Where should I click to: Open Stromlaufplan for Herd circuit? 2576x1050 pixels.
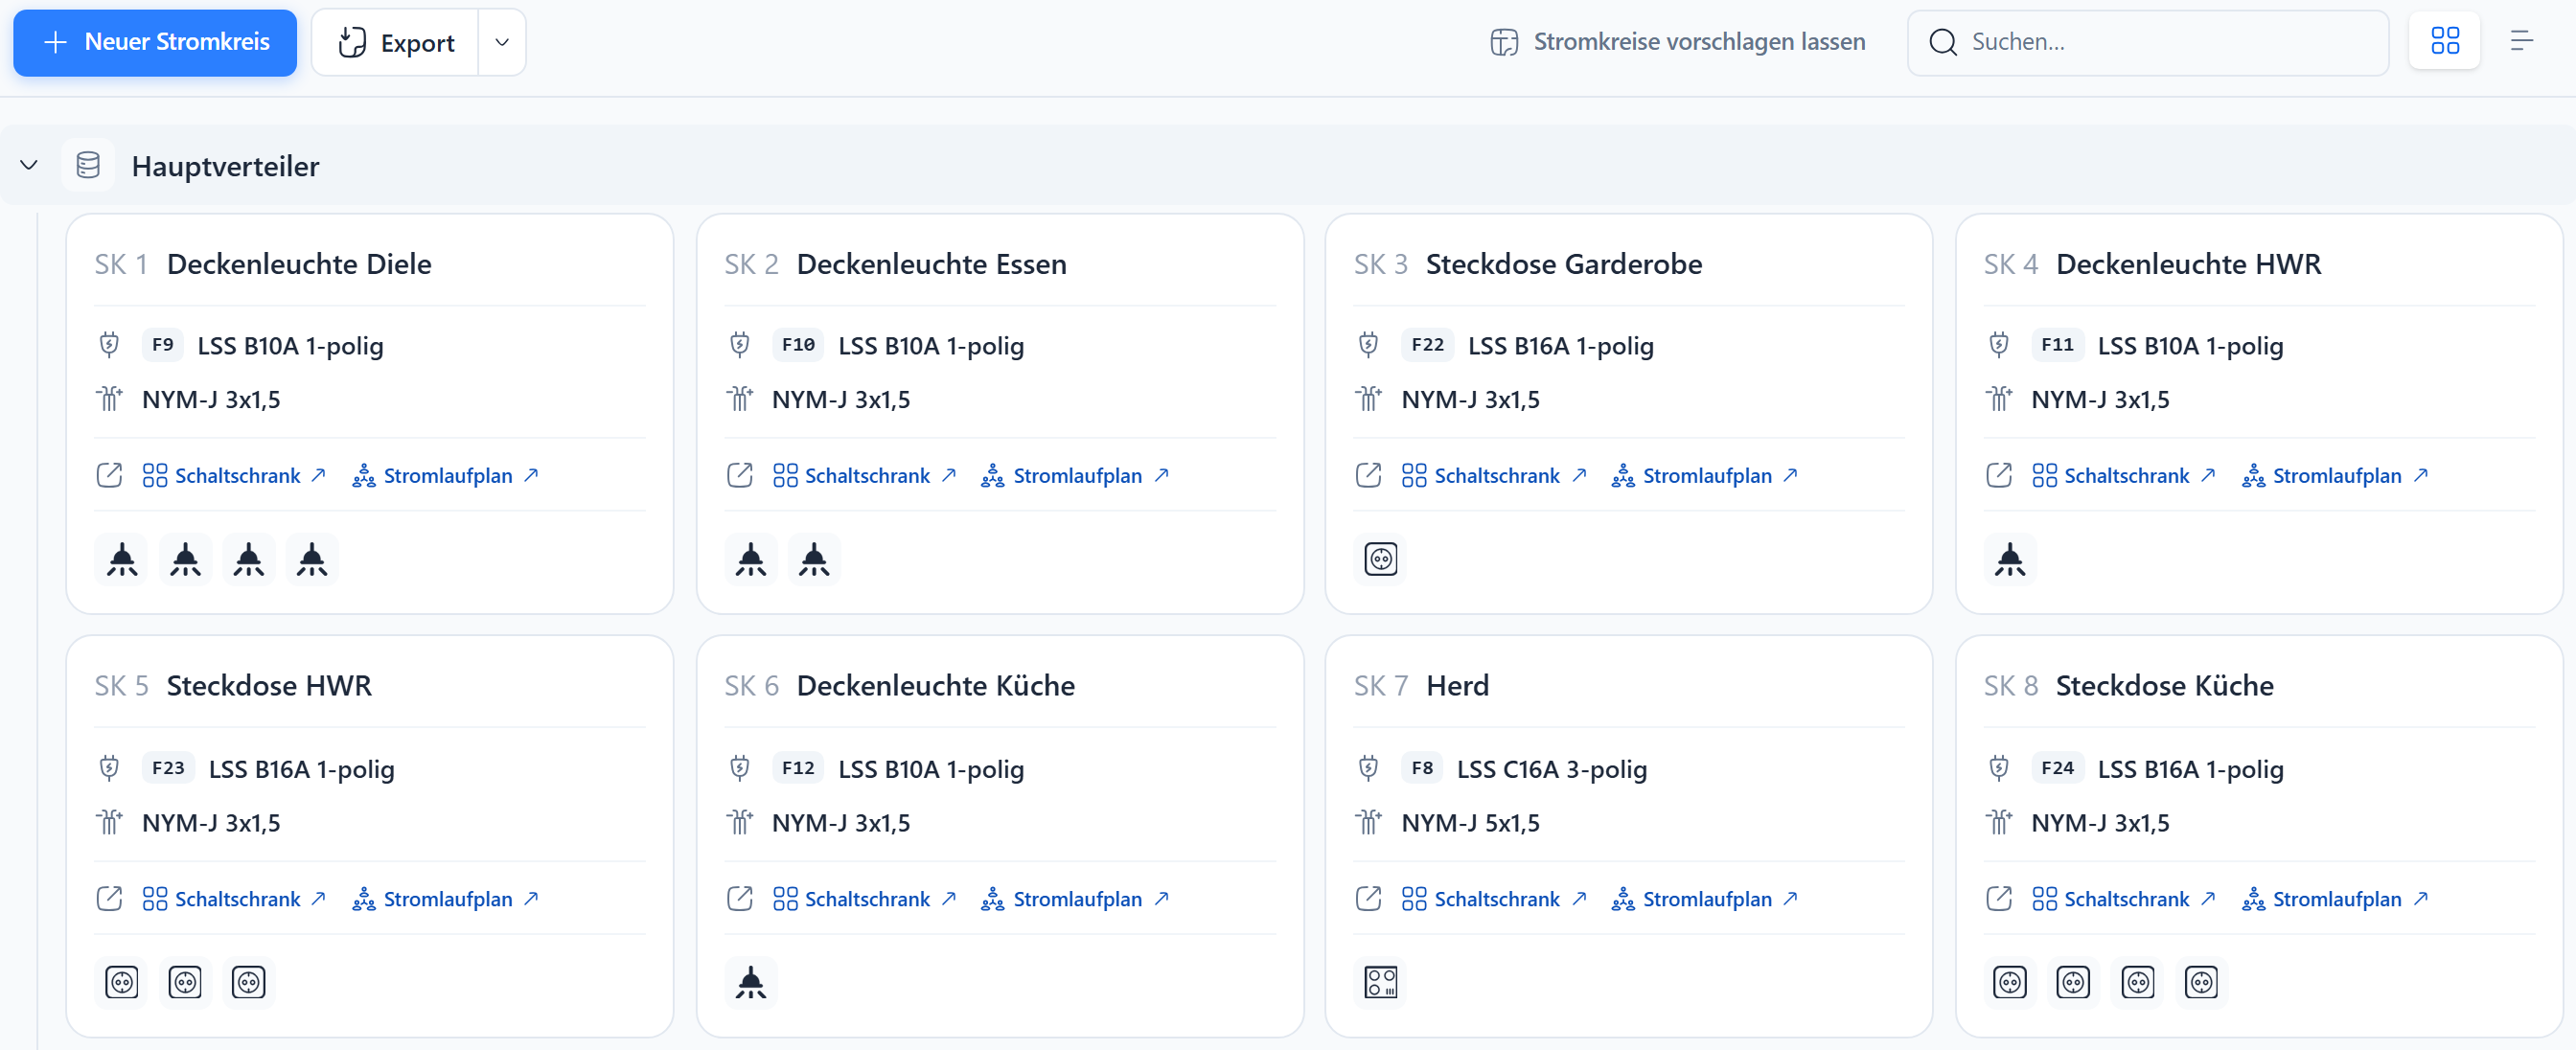point(1706,899)
